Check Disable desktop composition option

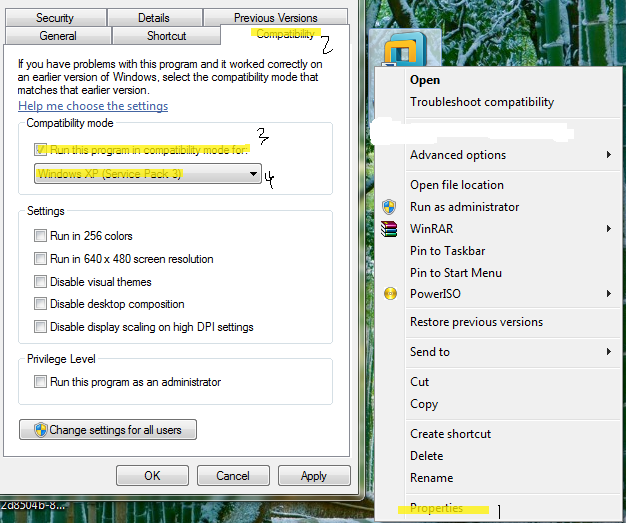coord(40,304)
